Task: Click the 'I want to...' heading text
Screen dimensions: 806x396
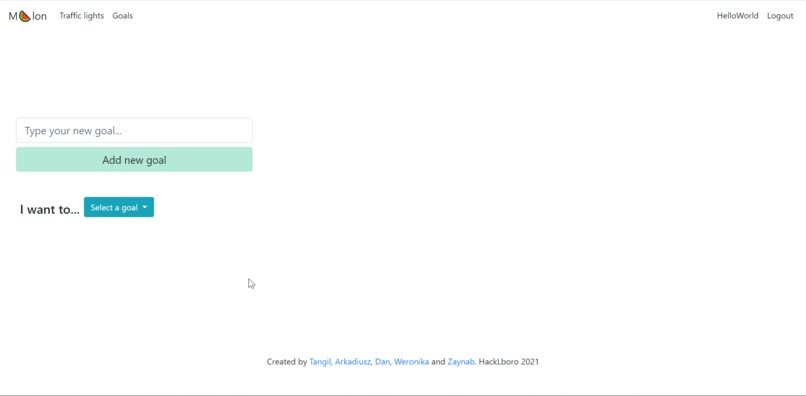Action: point(50,209)
